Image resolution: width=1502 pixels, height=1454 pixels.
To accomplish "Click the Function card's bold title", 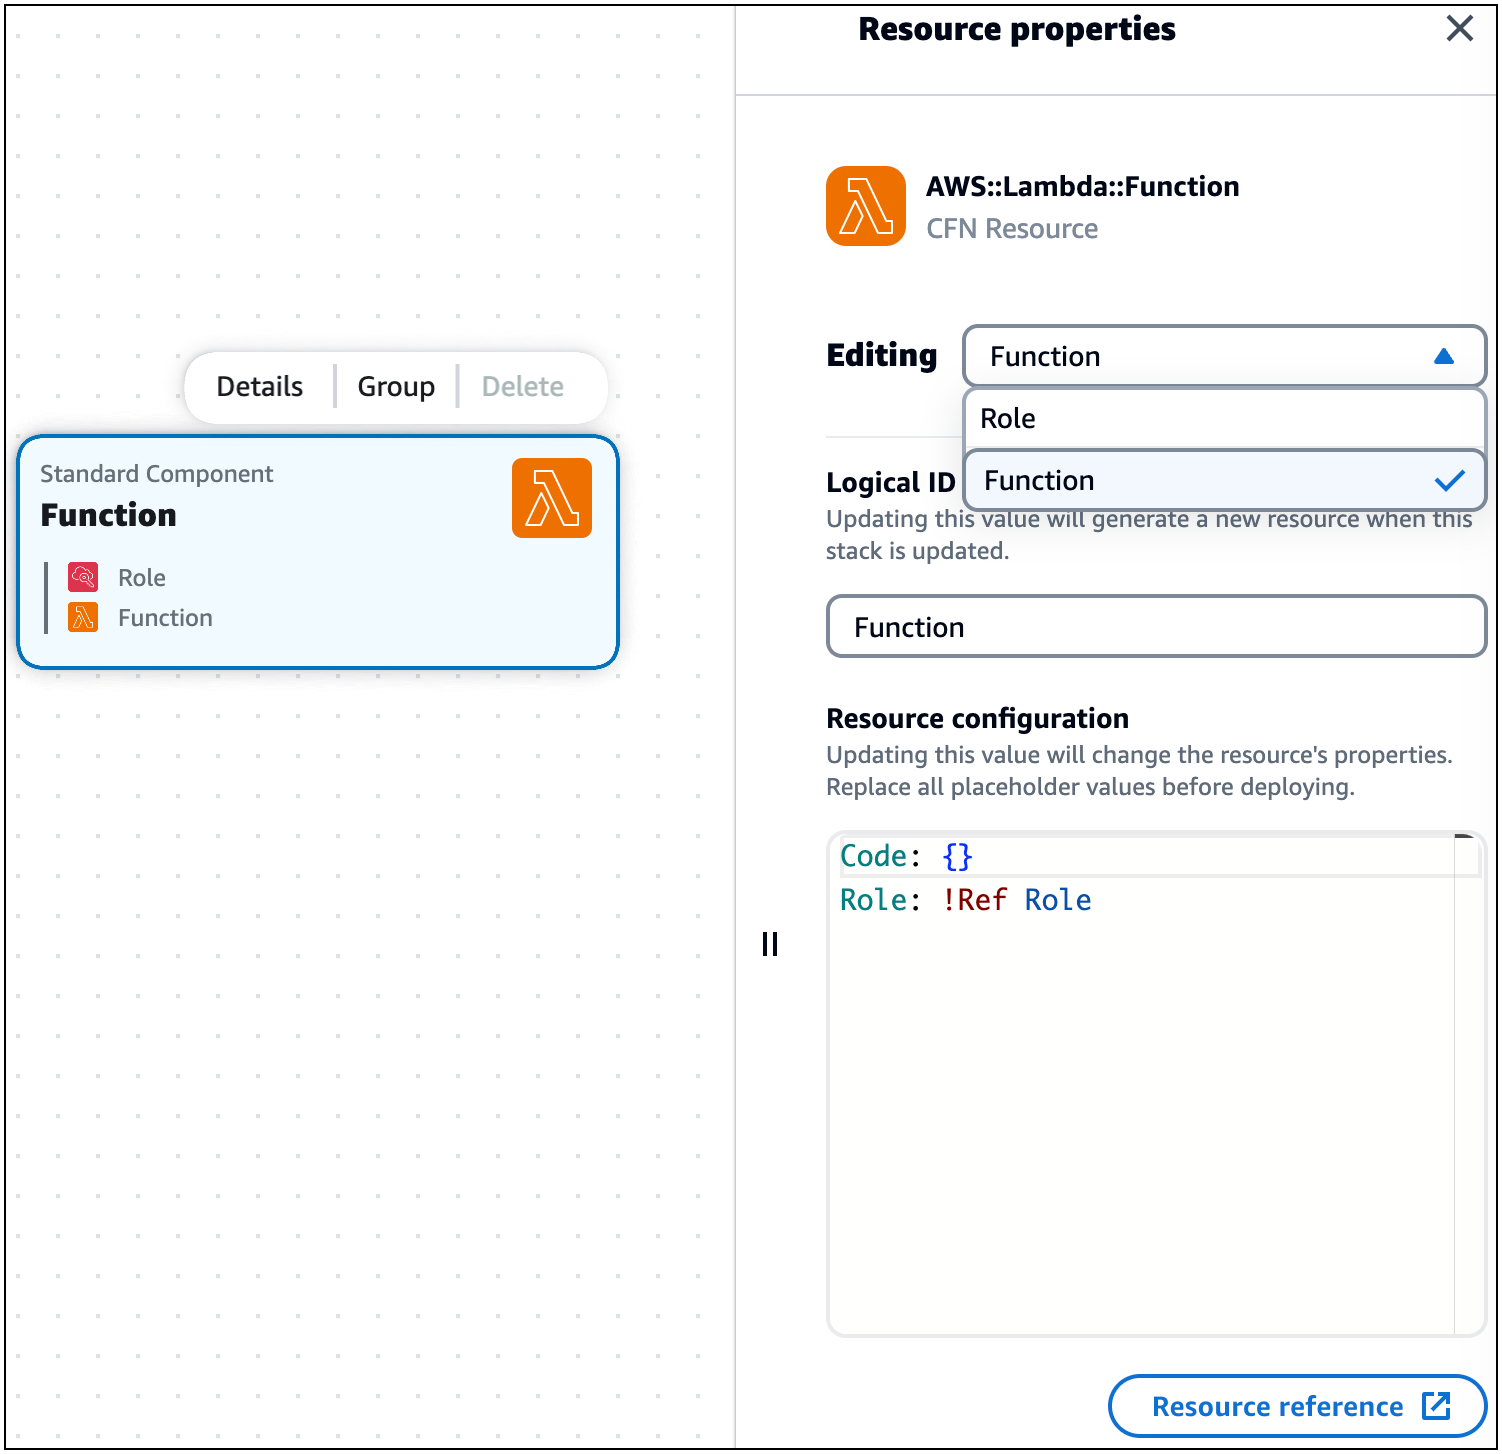I will [x=109, y=515].
